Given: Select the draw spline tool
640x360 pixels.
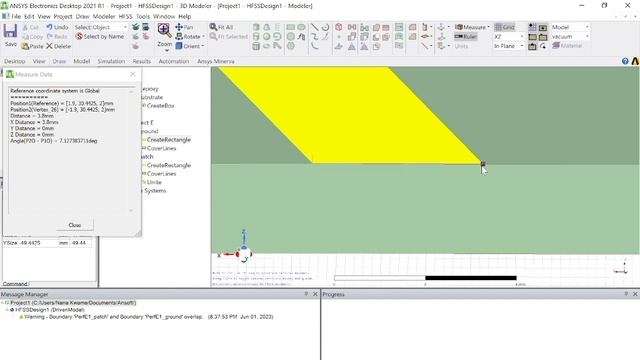Looking at the screenshot, I should coord(315,36).
